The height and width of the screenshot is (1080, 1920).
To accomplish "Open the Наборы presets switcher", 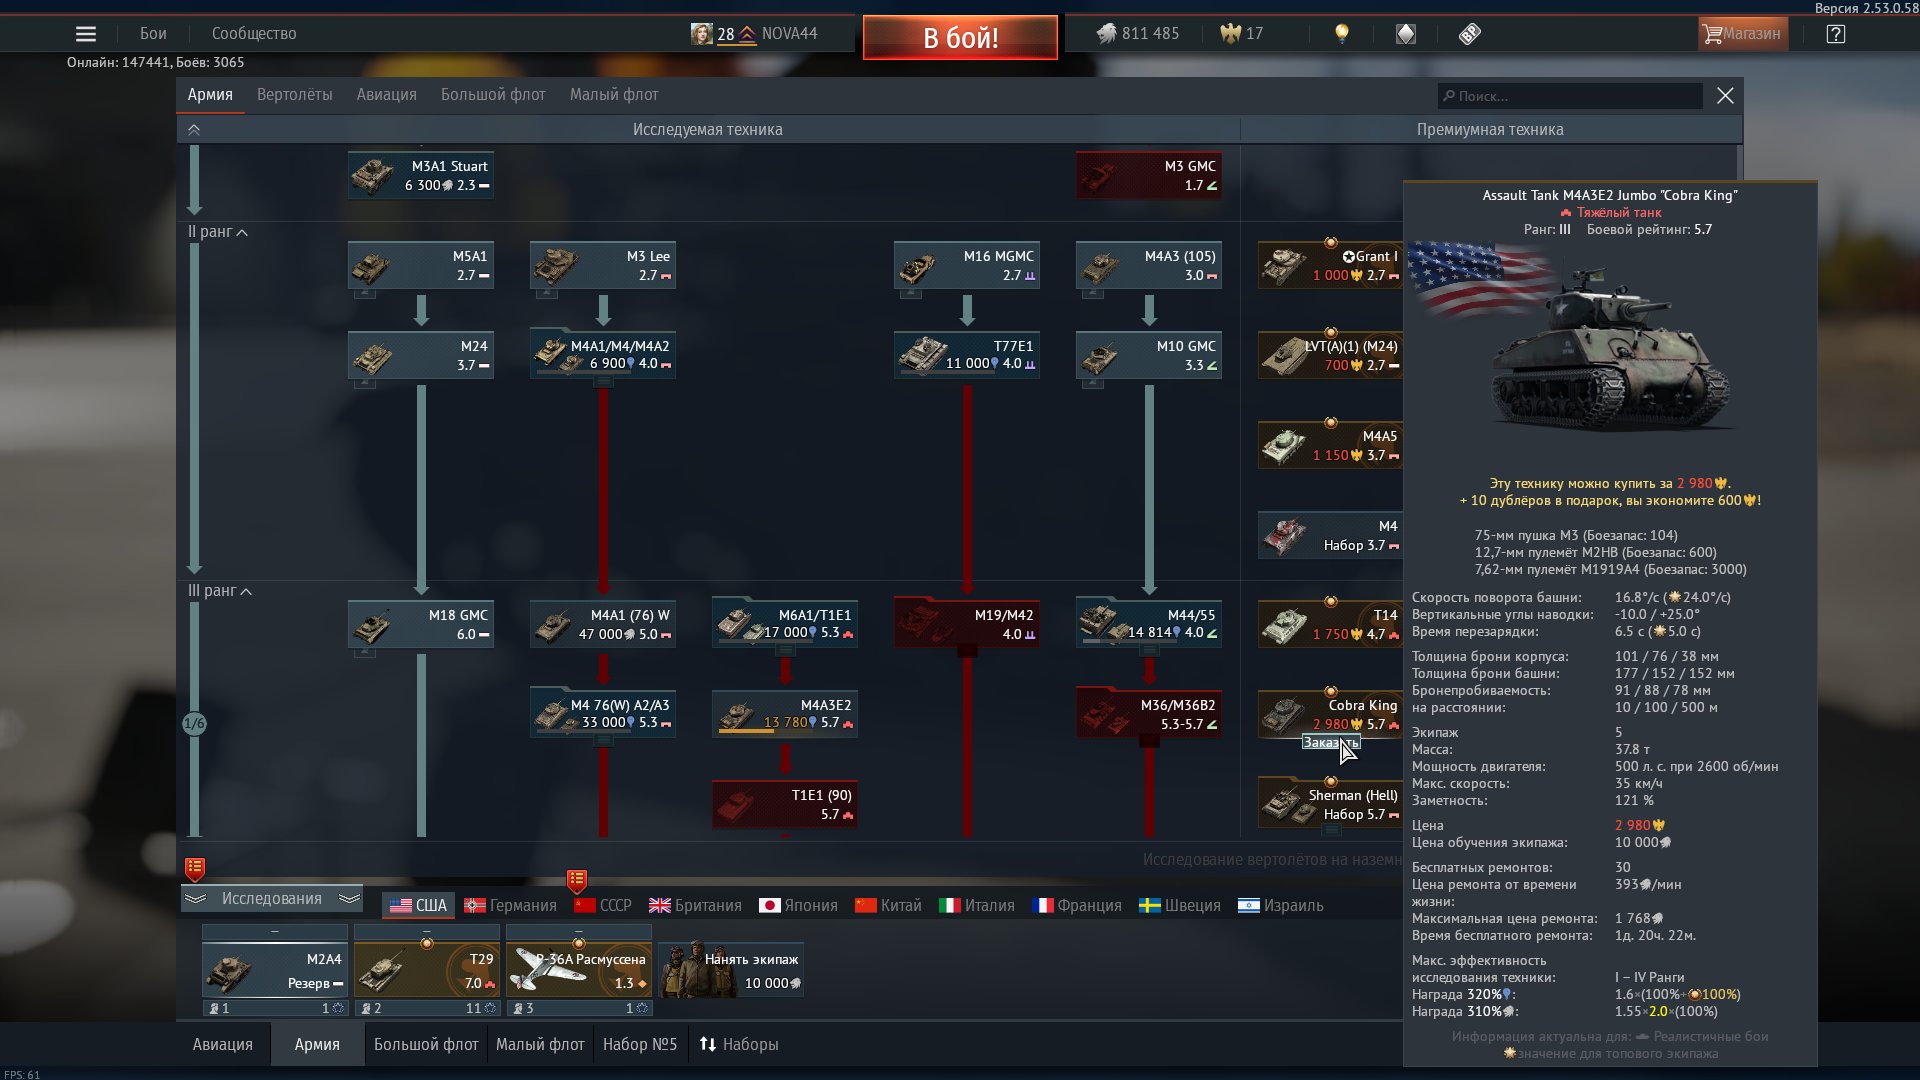I will [x=738, y=1045].
